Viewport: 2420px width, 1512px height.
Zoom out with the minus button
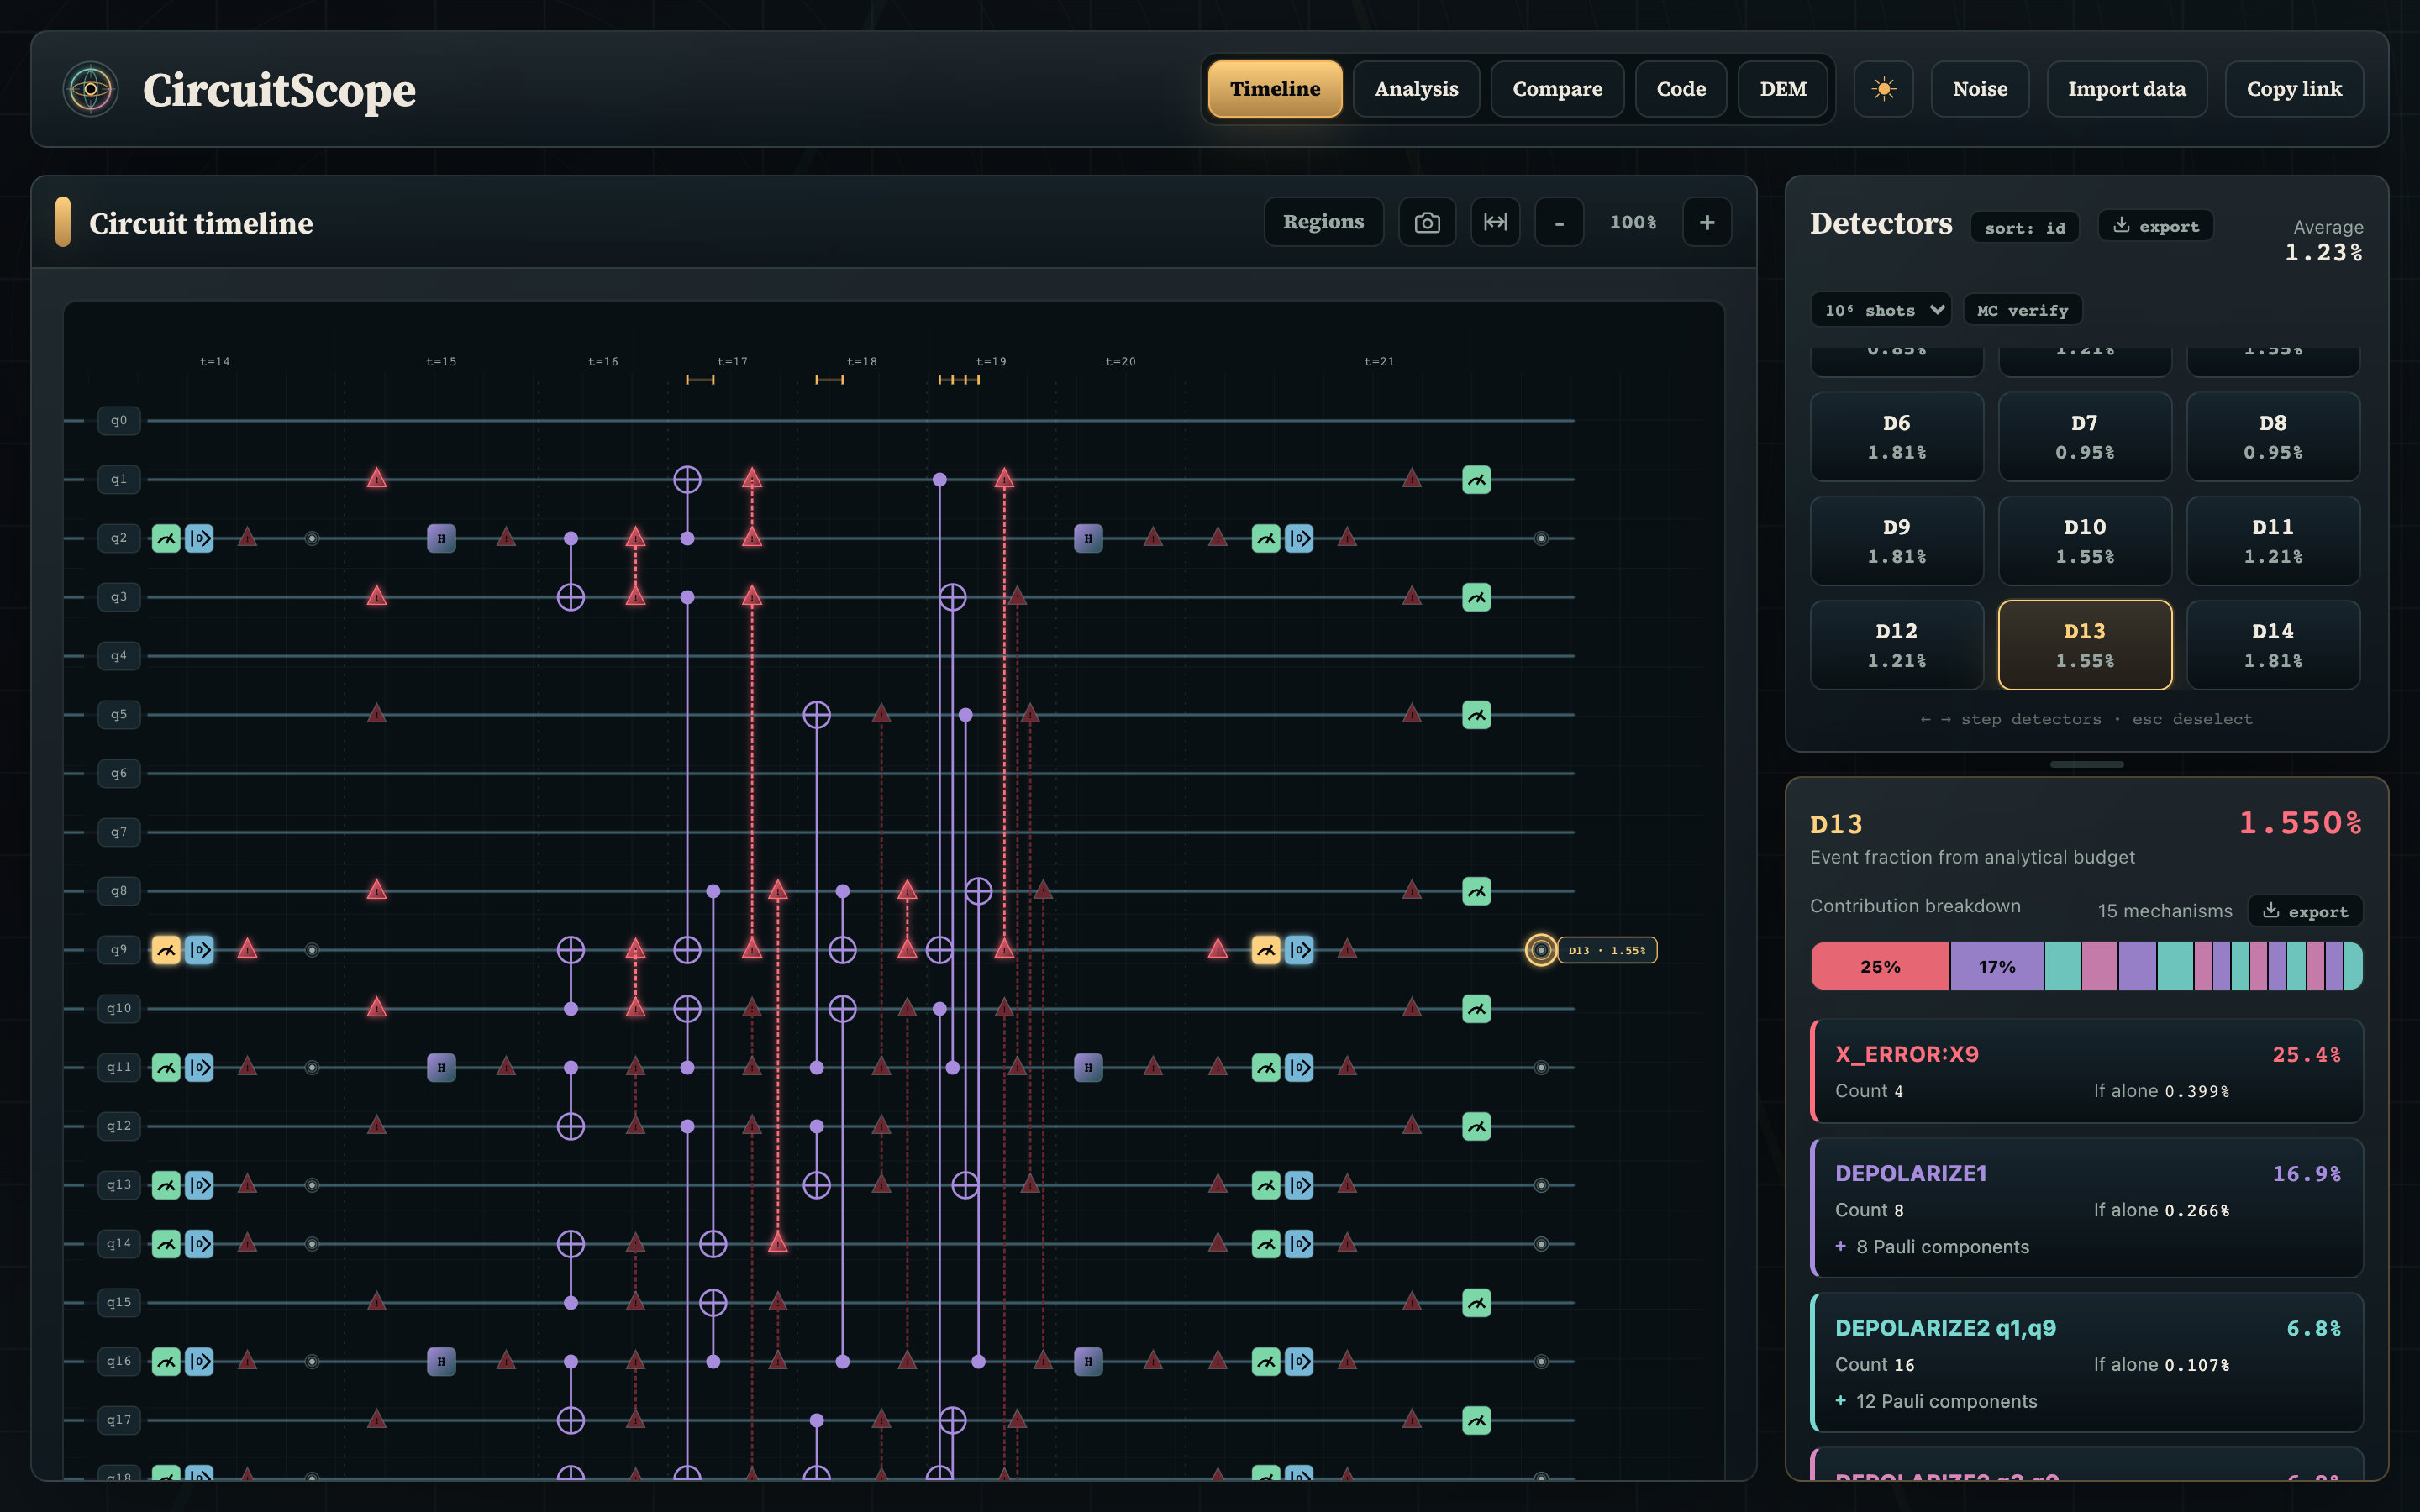point(1559,222)
